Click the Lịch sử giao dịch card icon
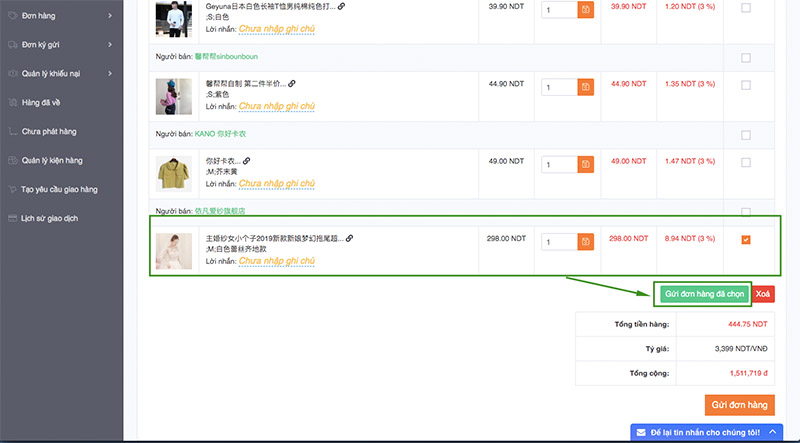 click(x=13, y=218)
